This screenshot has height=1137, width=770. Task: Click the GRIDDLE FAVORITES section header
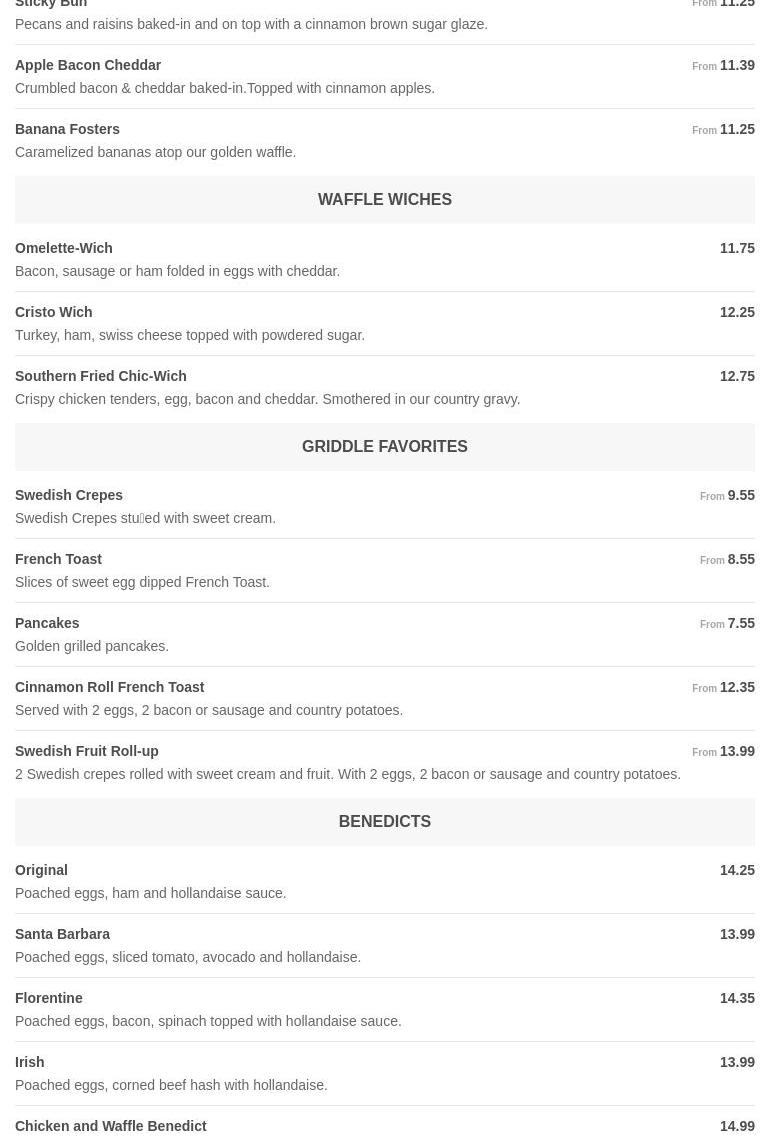click(x=384, y=447)
